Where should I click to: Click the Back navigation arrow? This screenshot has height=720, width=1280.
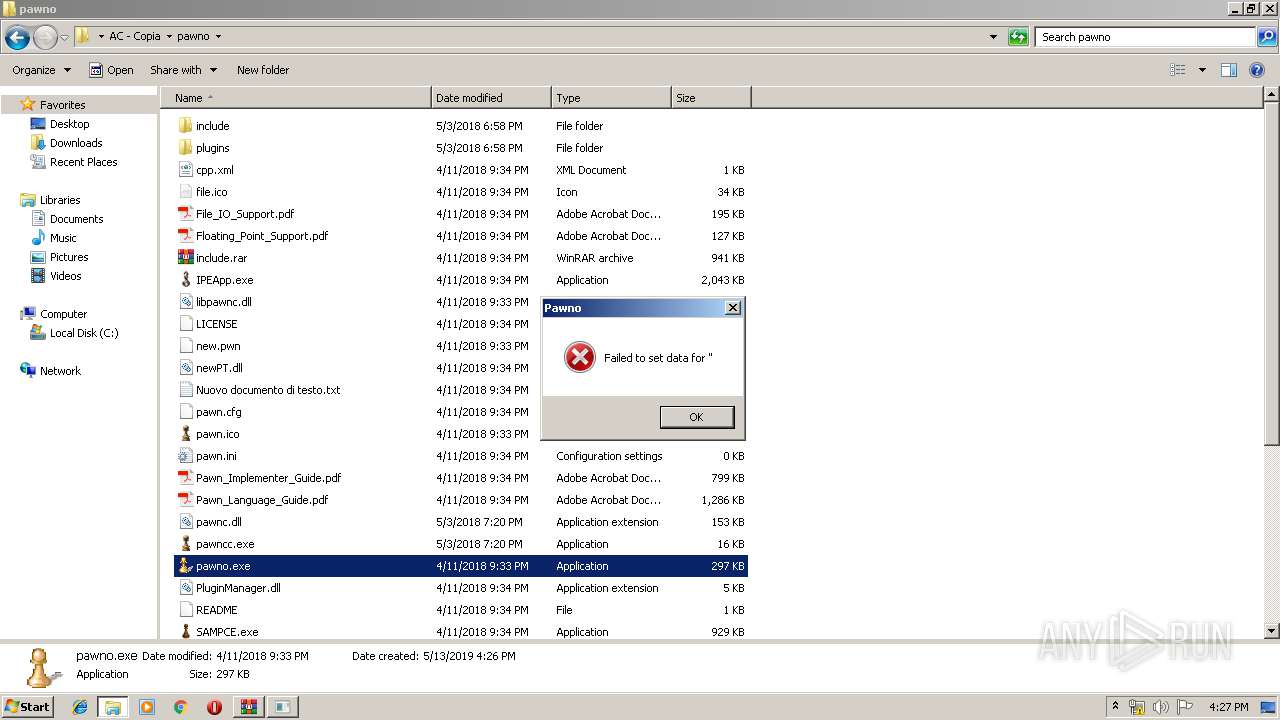tap(17, 38)
